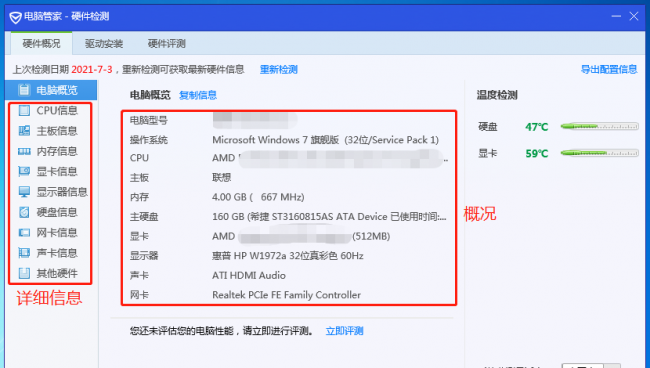Screen dimensions: 650x368
Task: Click the 160 GB 希捷 ST3160815AS disk value
Action: [329, 216]
